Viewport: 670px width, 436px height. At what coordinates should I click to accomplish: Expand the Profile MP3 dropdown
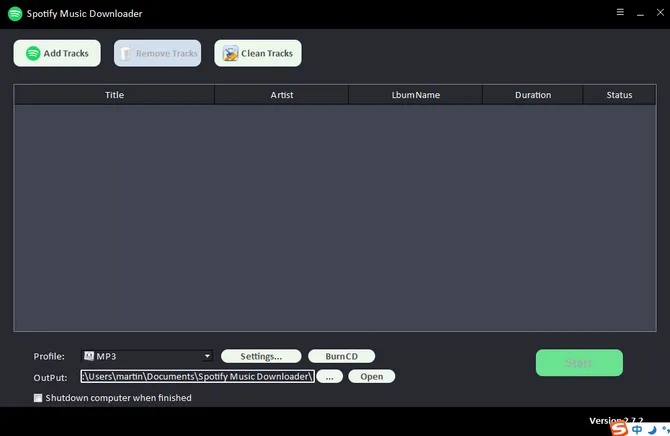[x=147, y=356]
